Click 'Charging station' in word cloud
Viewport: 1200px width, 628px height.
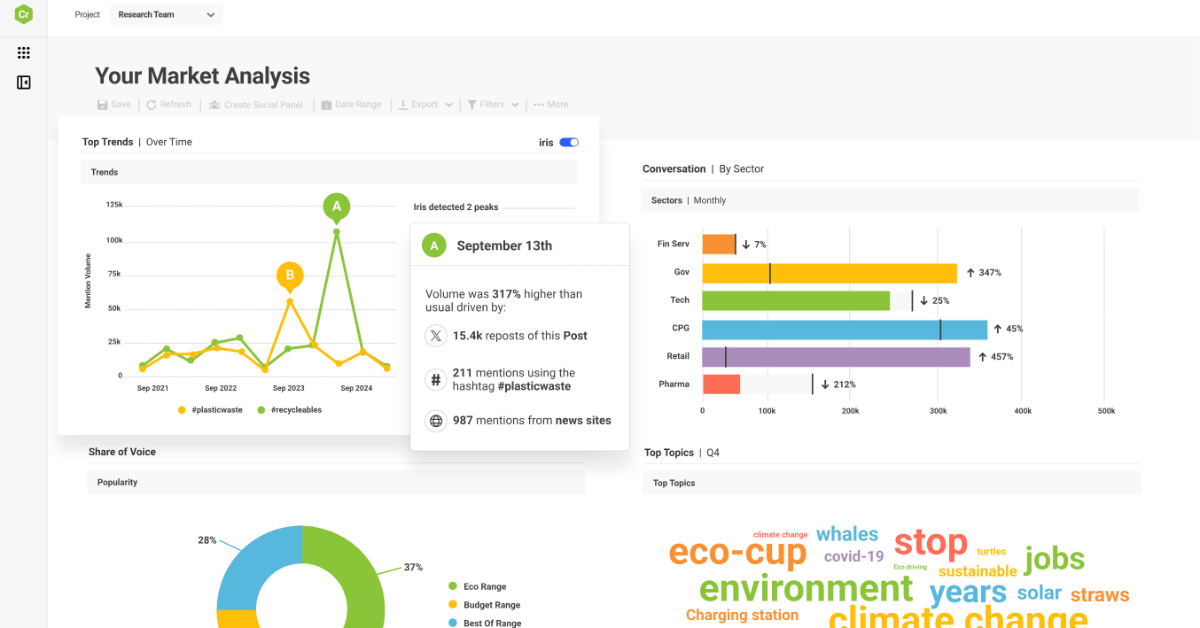pos(742,615)
